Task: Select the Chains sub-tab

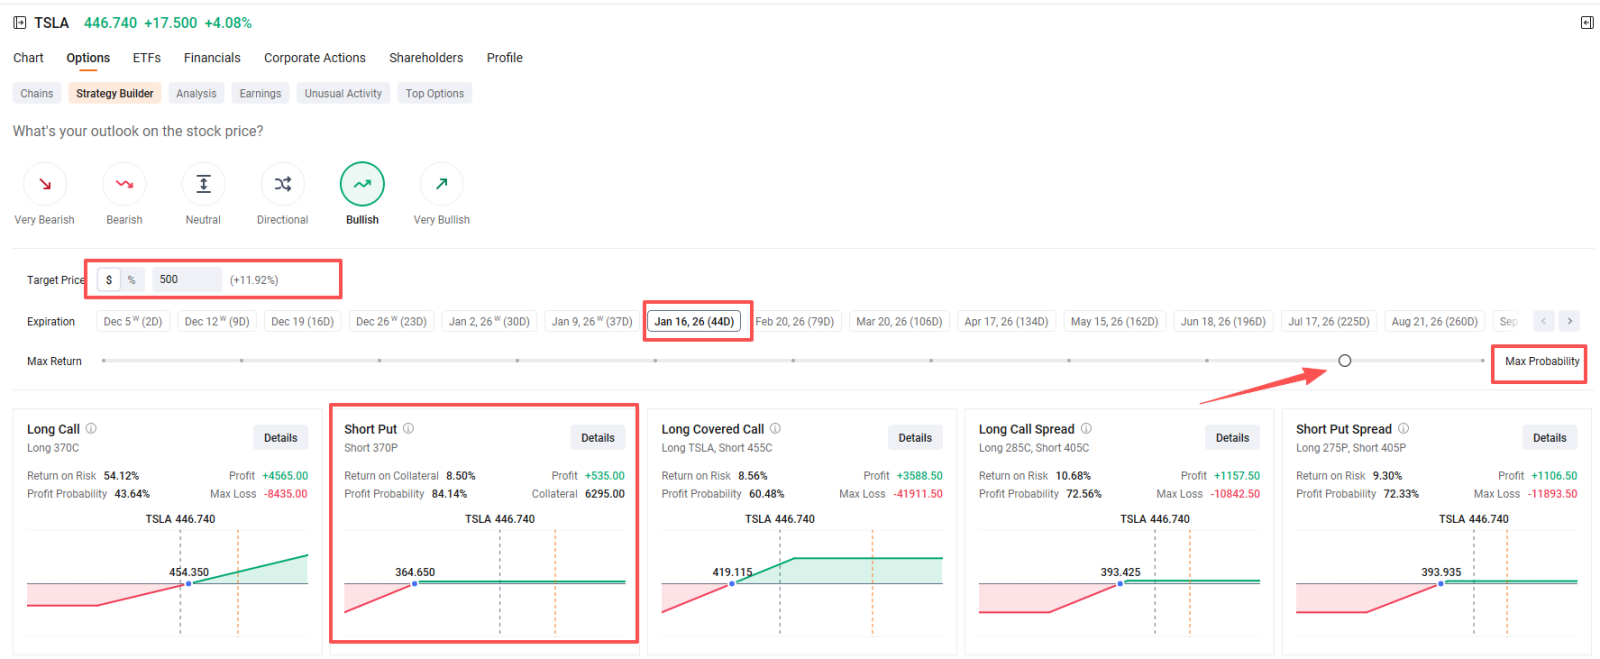Action: coord(37,93)
